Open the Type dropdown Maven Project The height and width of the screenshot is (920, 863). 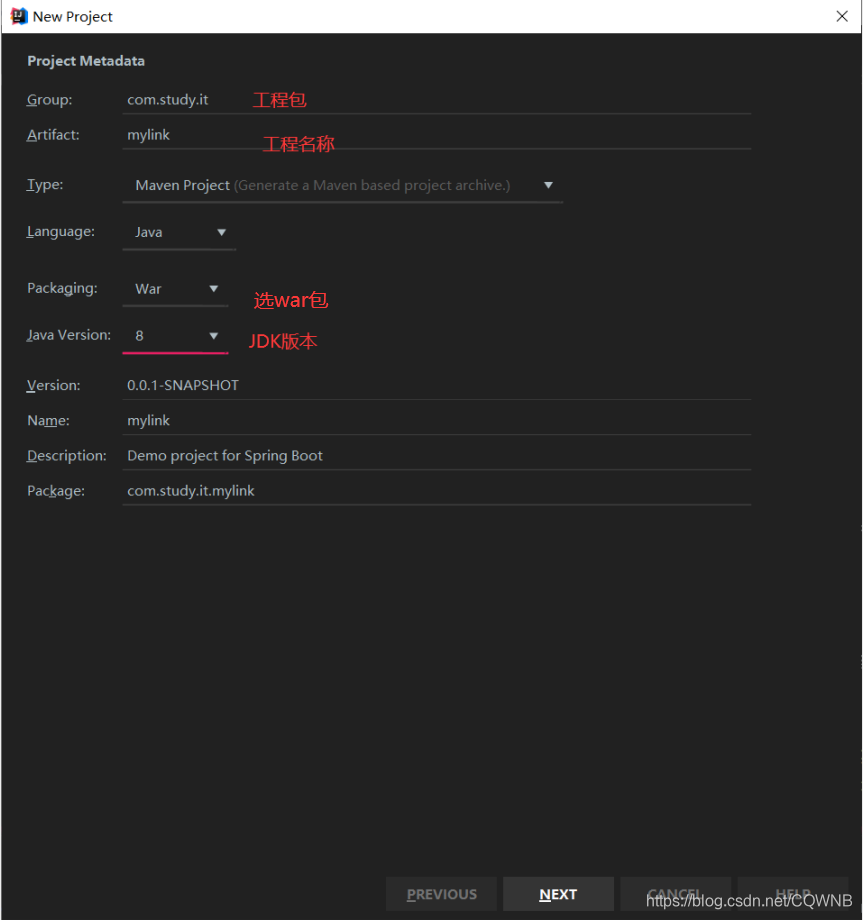pyautogui.click(x=343, y=185)
